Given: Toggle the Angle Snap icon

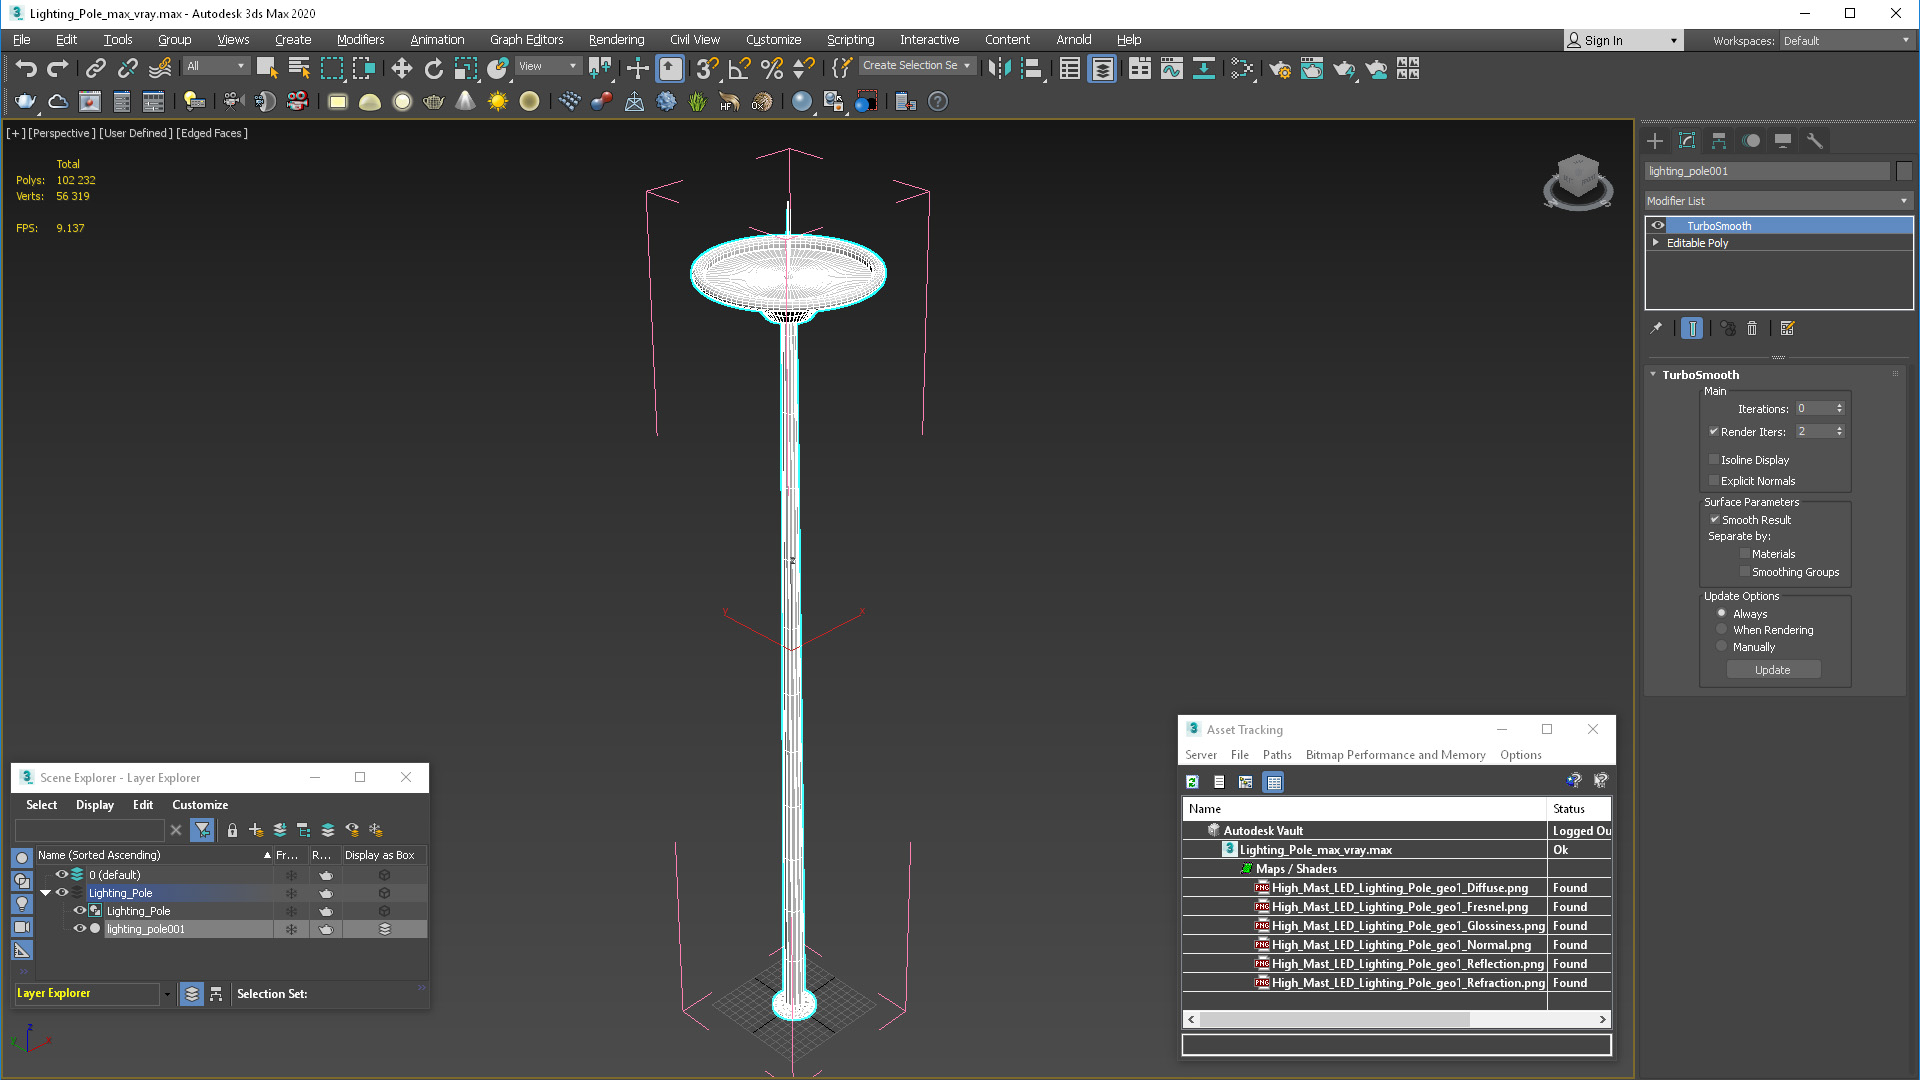Looking at the screenshot, I should [739, 68].
